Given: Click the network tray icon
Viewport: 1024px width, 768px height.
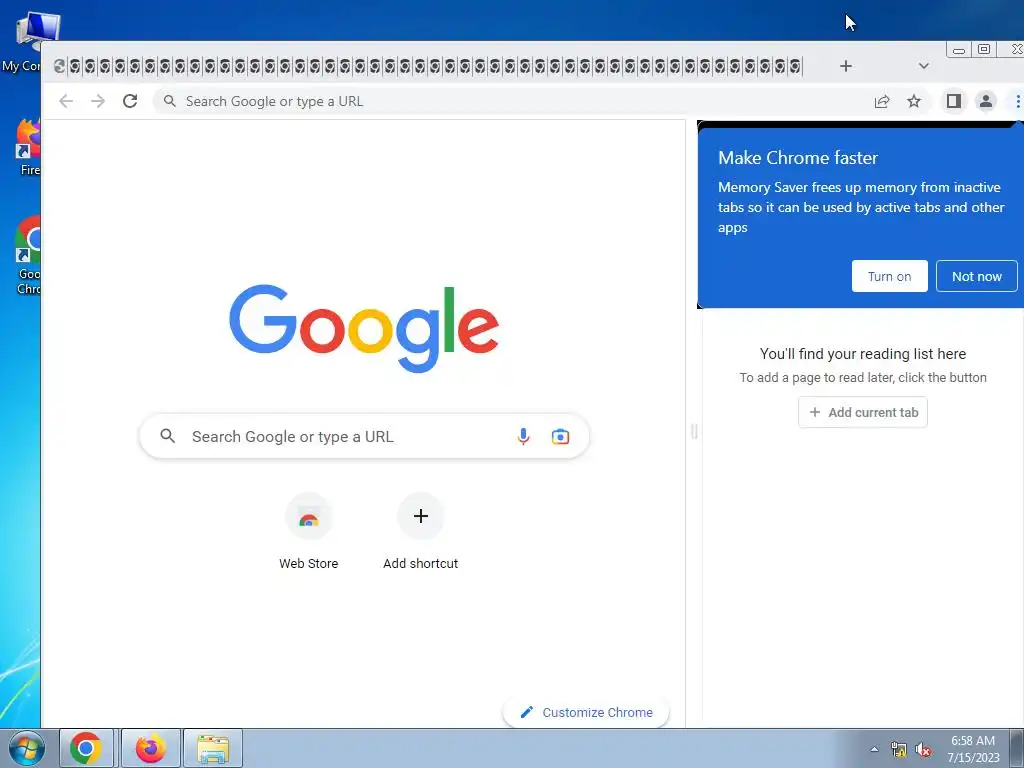Looking at the screenshot, I should pos(899,750).
